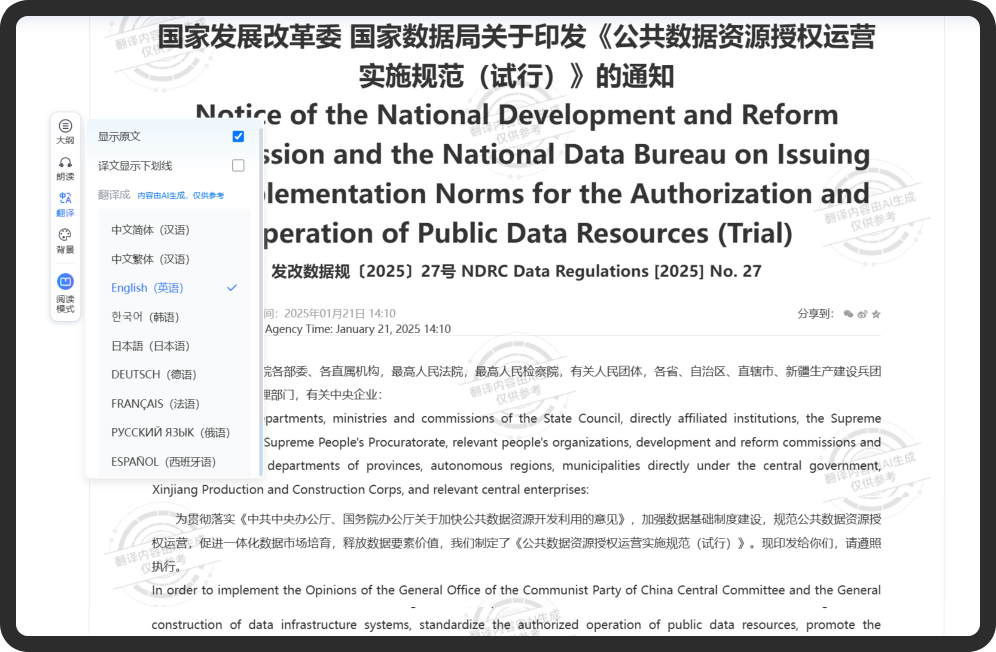
Task: Choose English (英语) in language list
Action: coord(174,288)
